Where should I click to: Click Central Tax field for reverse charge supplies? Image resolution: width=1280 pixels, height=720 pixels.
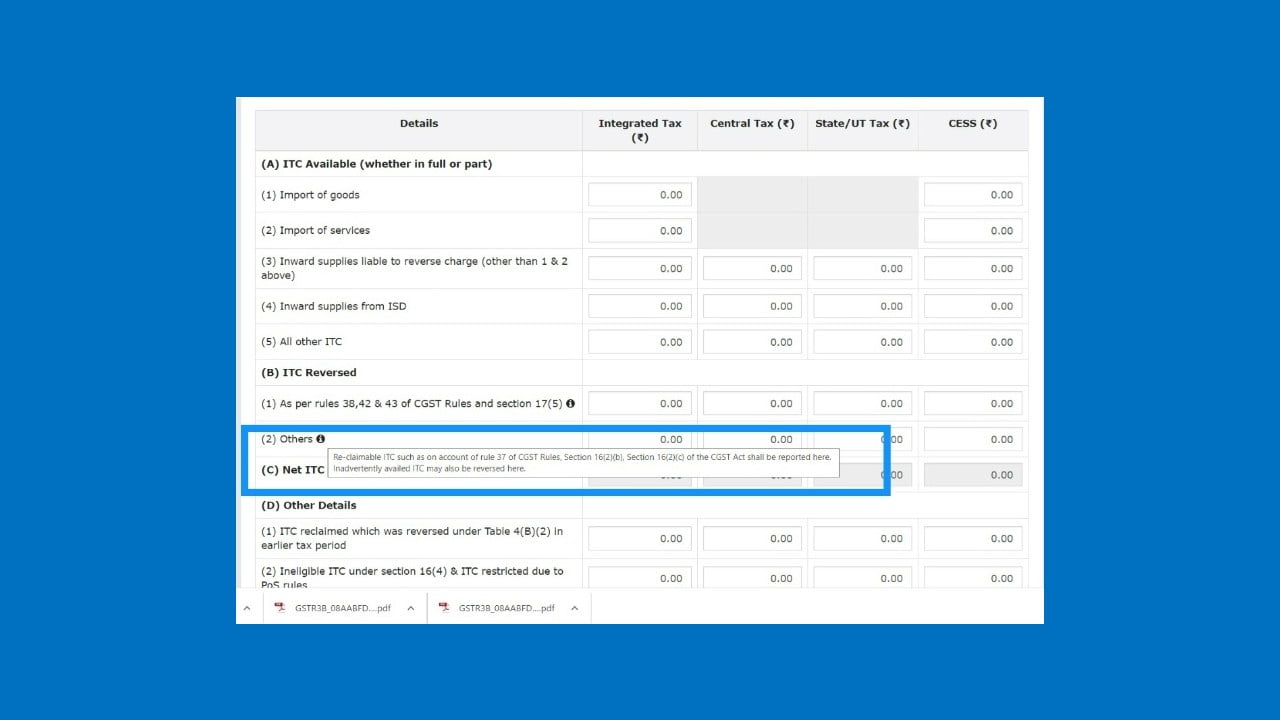[752, 268]
